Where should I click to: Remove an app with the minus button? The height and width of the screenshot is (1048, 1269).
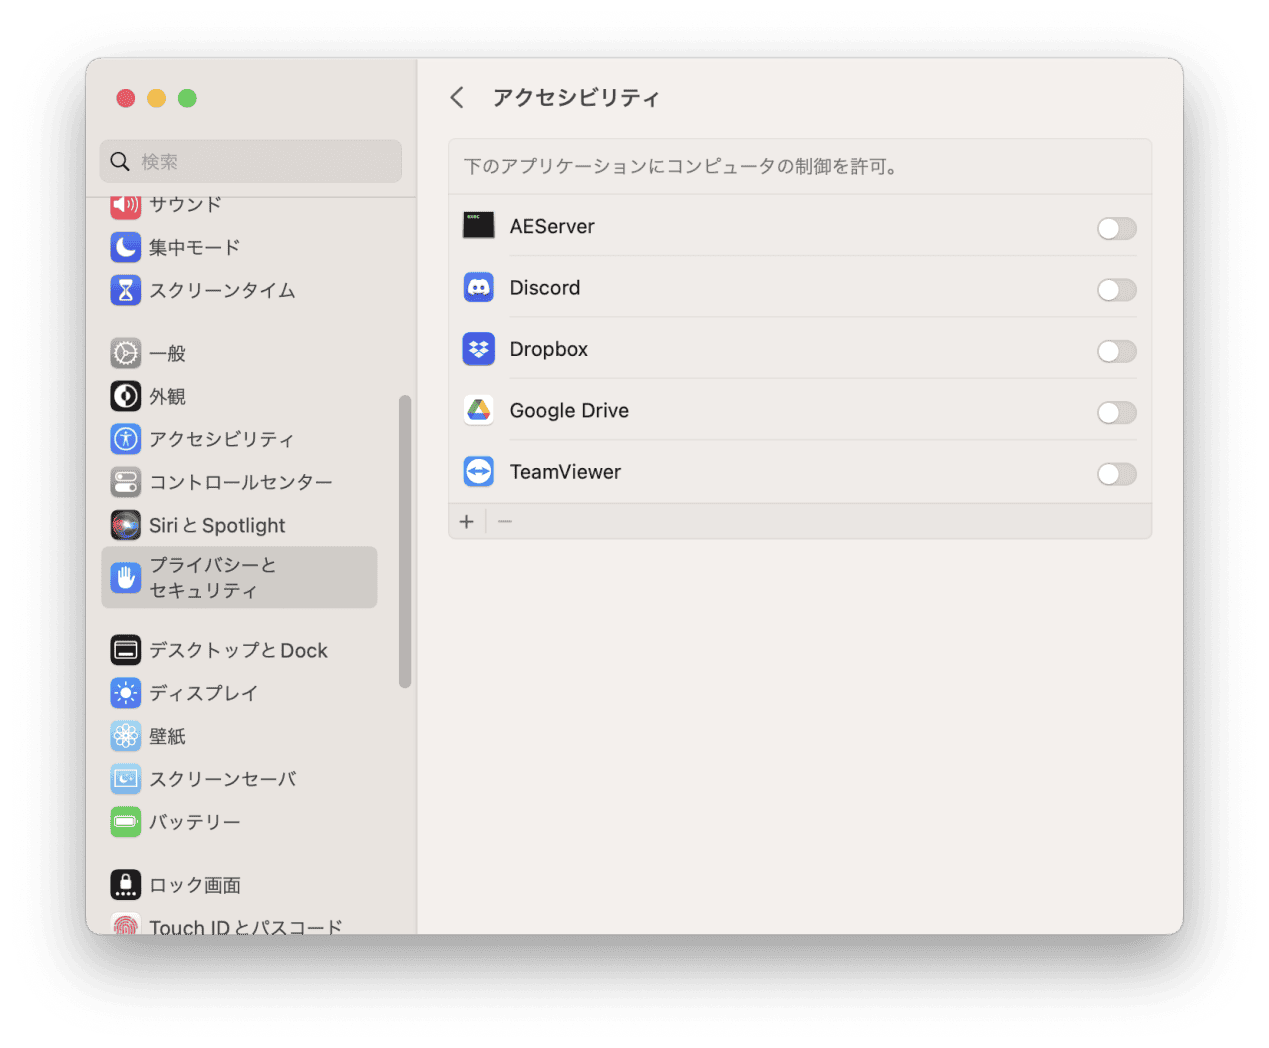[505, 521]
